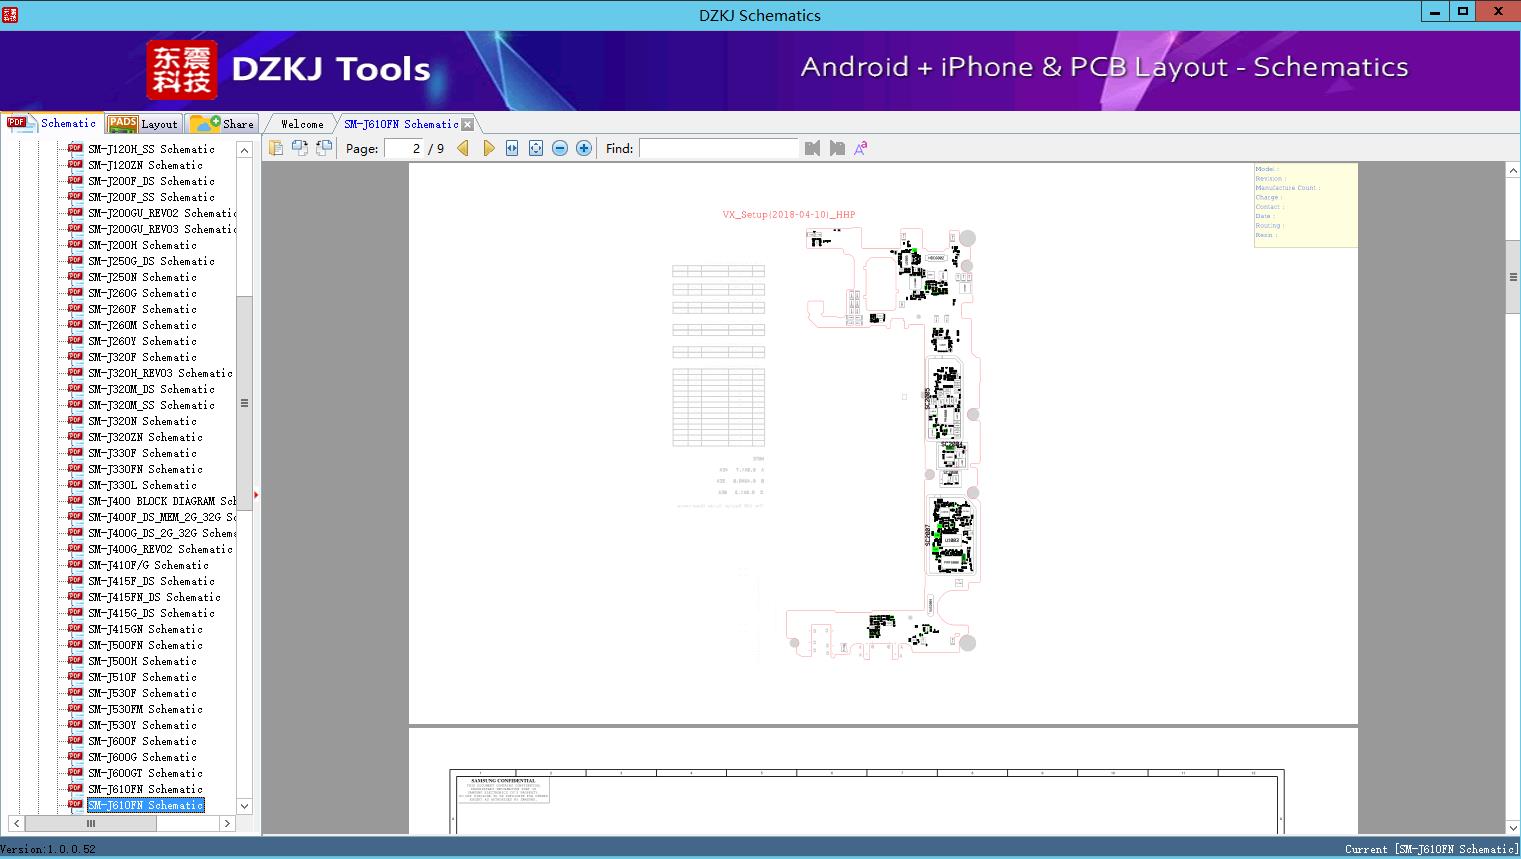Click the highlighted SM-J610FN Schematic entry

pos(145,805)
